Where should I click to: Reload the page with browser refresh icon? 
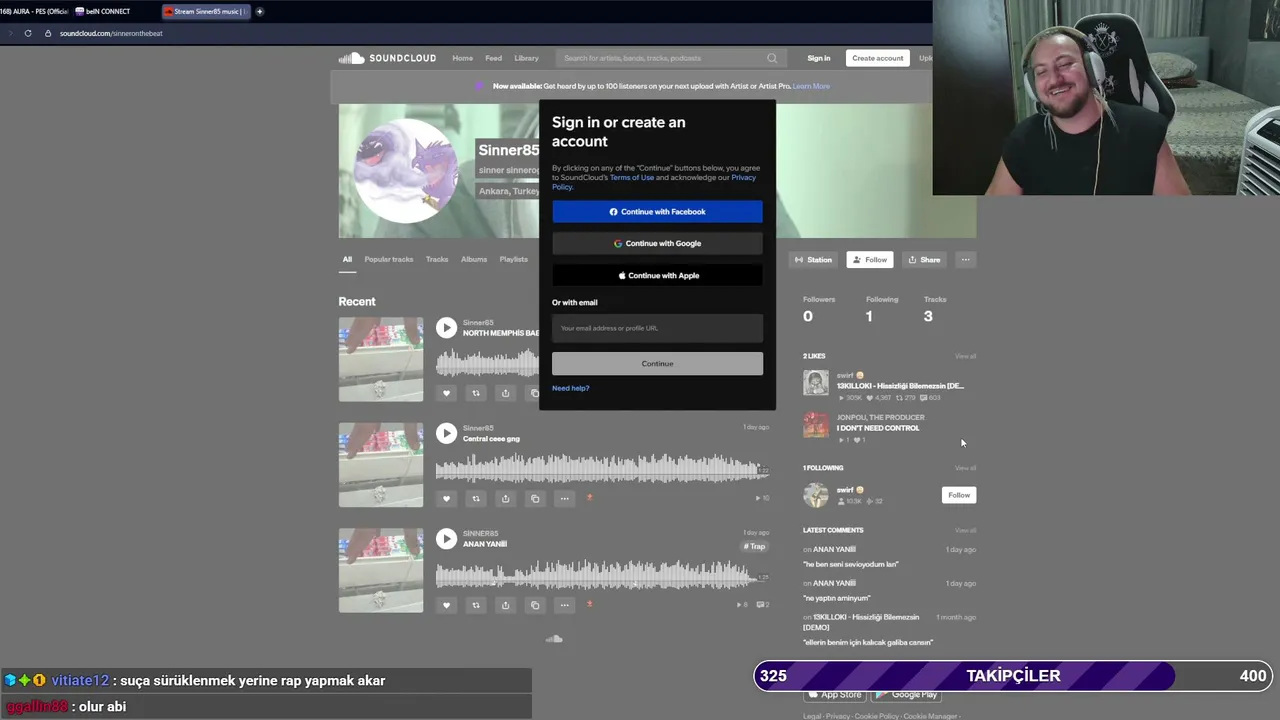coord(28,33)
